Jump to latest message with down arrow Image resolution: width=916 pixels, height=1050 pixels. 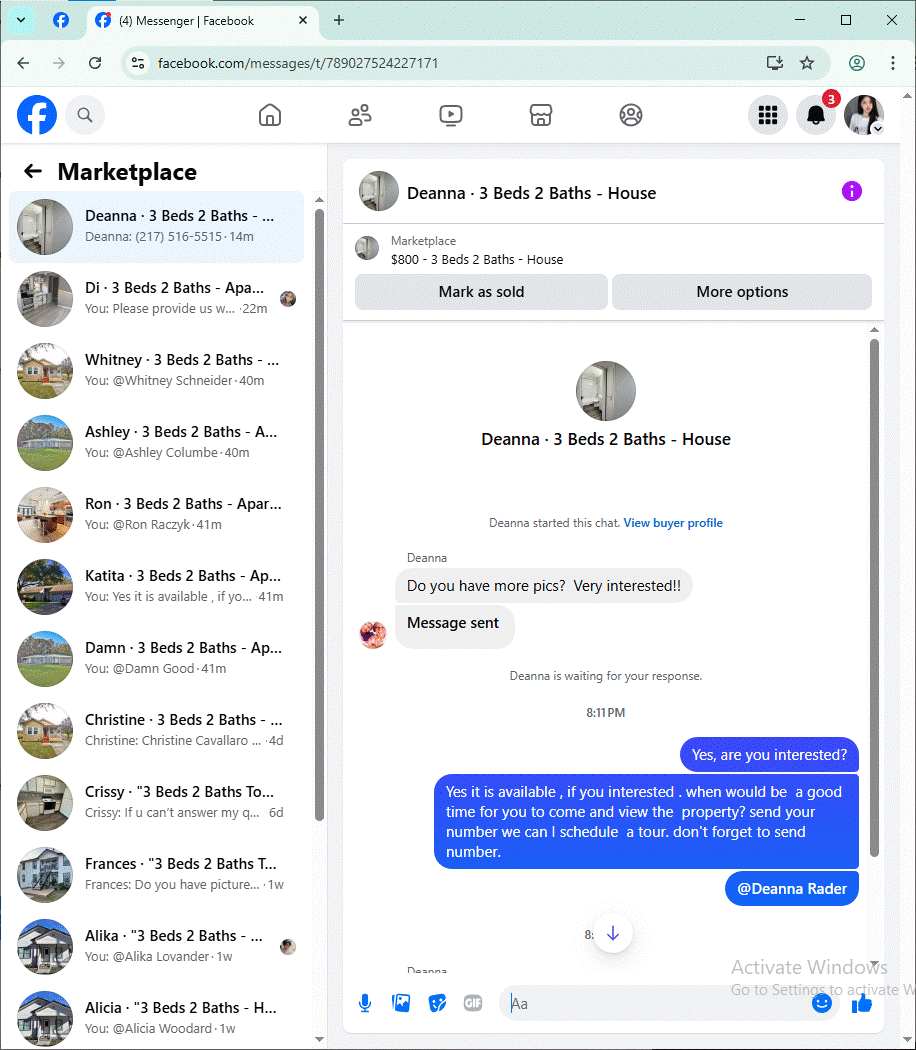[x=613, y=933]
